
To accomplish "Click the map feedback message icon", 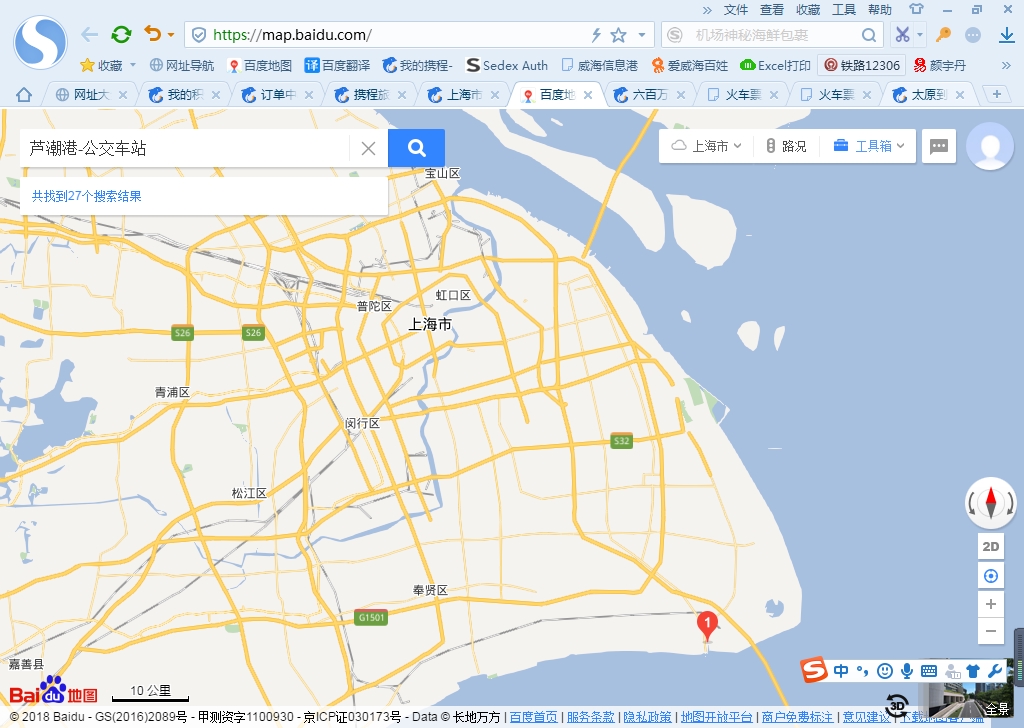I will coord(938,146).
